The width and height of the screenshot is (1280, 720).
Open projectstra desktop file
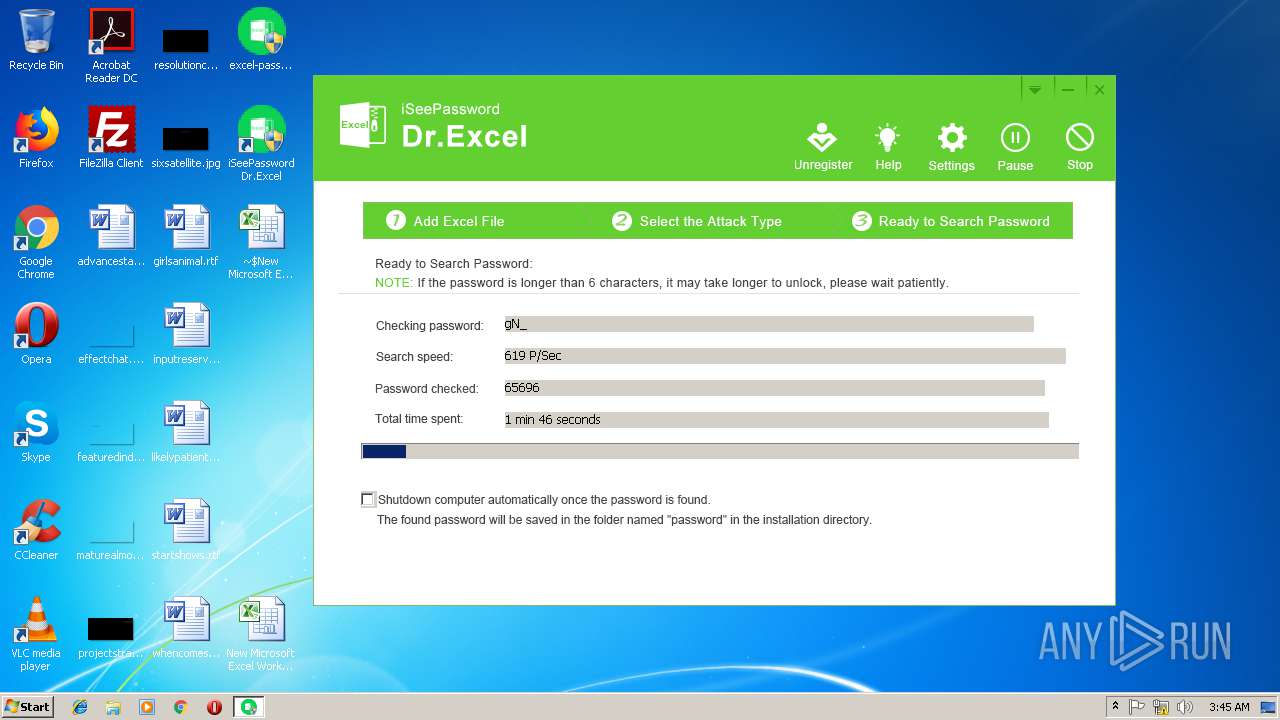pos(111,636)
